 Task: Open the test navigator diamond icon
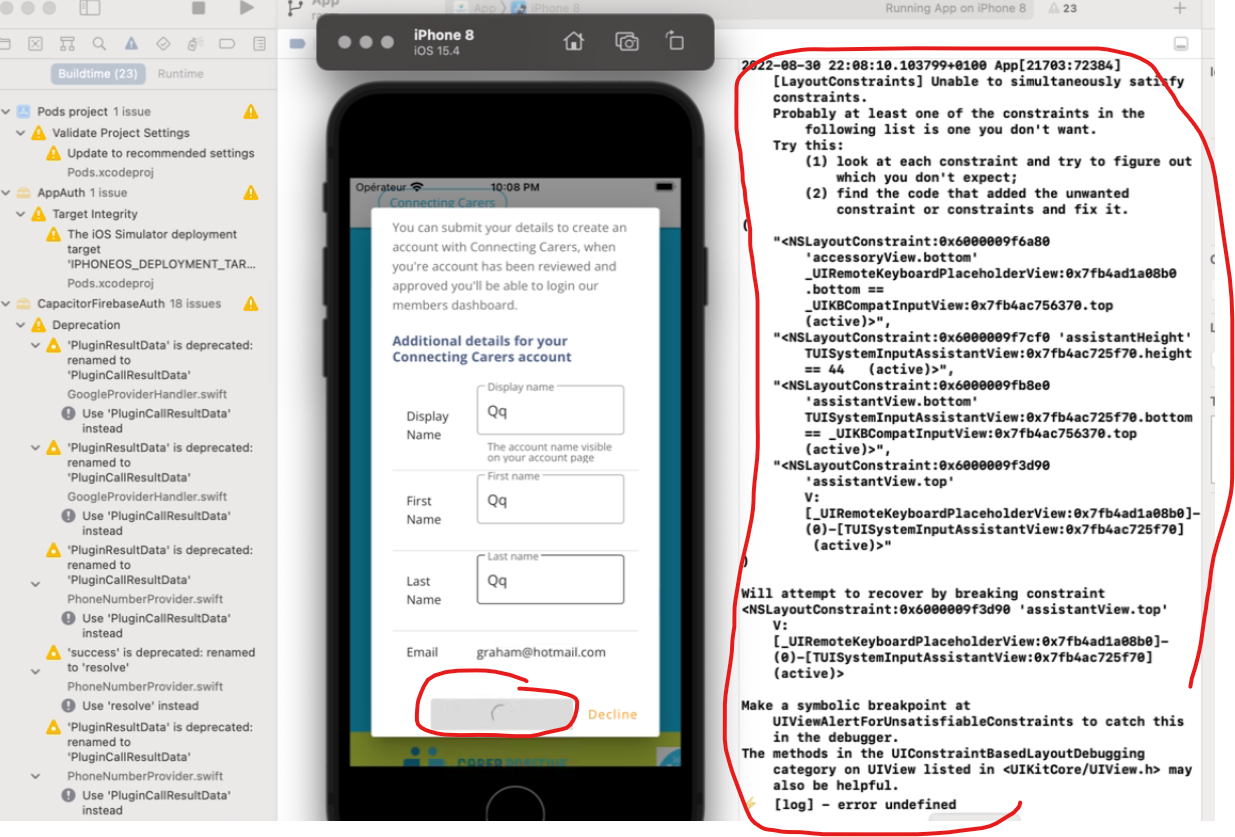point(163,44)
